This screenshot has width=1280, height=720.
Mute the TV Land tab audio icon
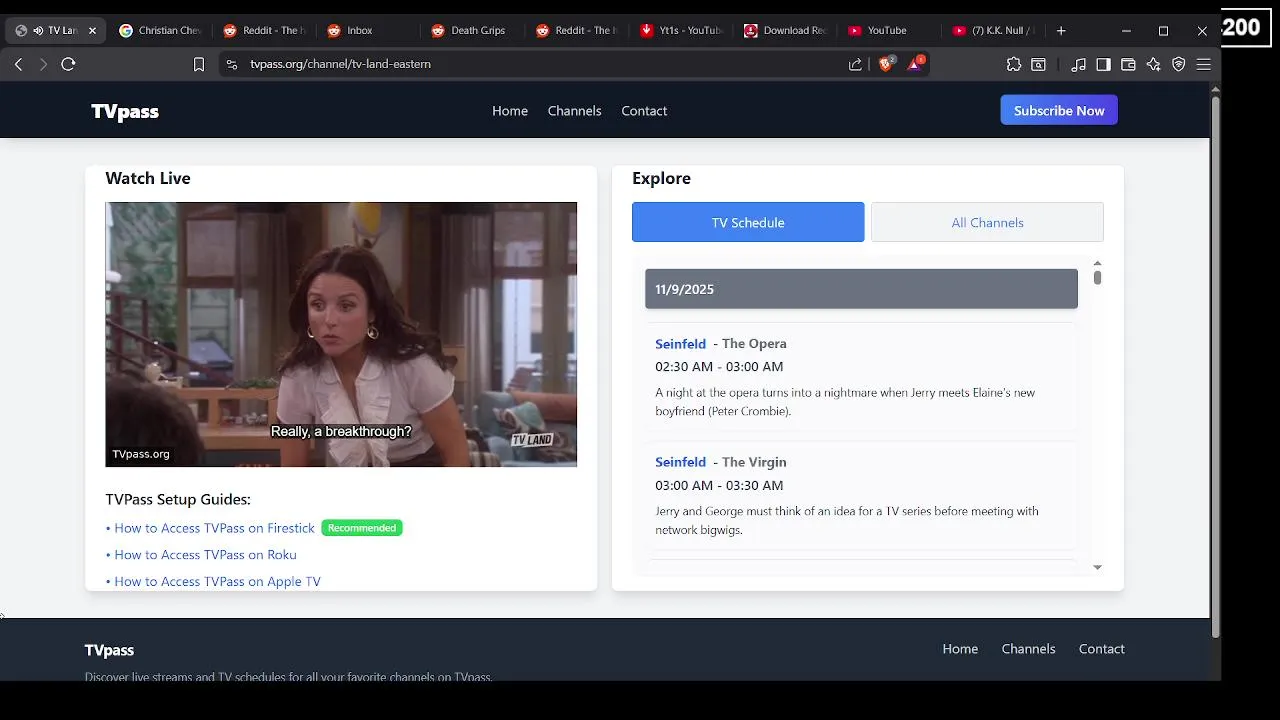[x=38, y=31]
